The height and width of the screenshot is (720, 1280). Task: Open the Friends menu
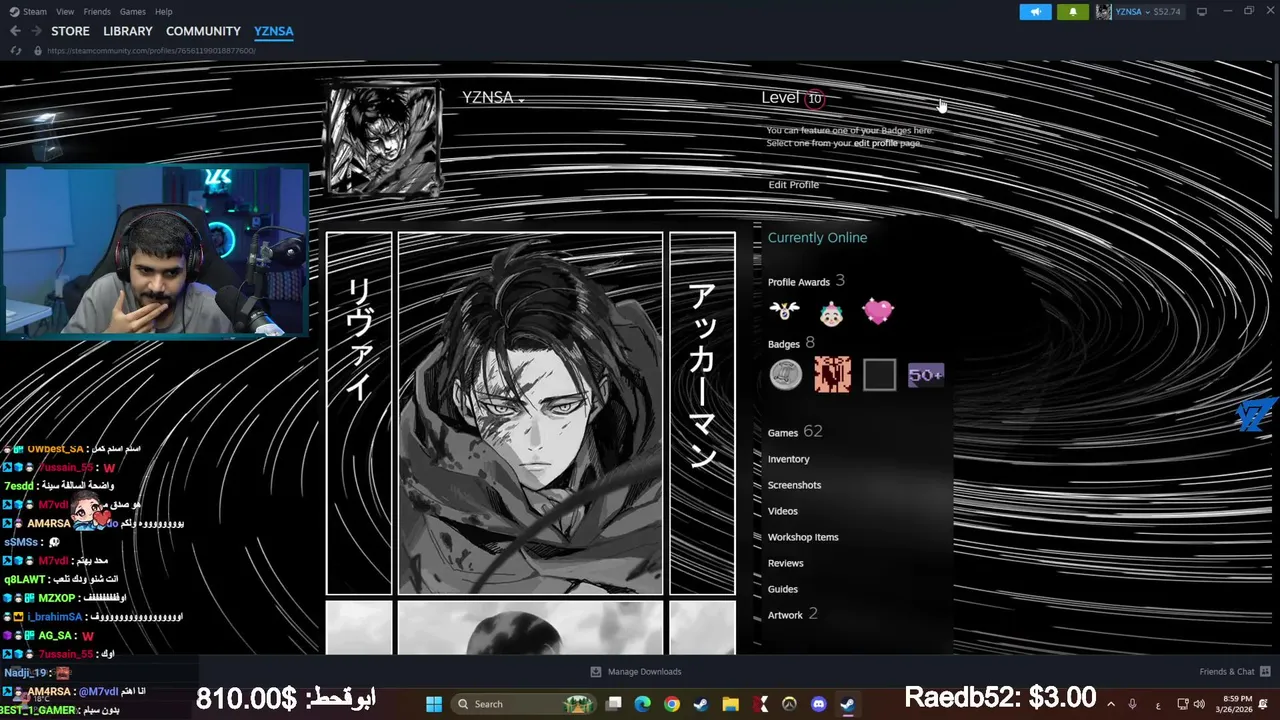click(97, 12)
